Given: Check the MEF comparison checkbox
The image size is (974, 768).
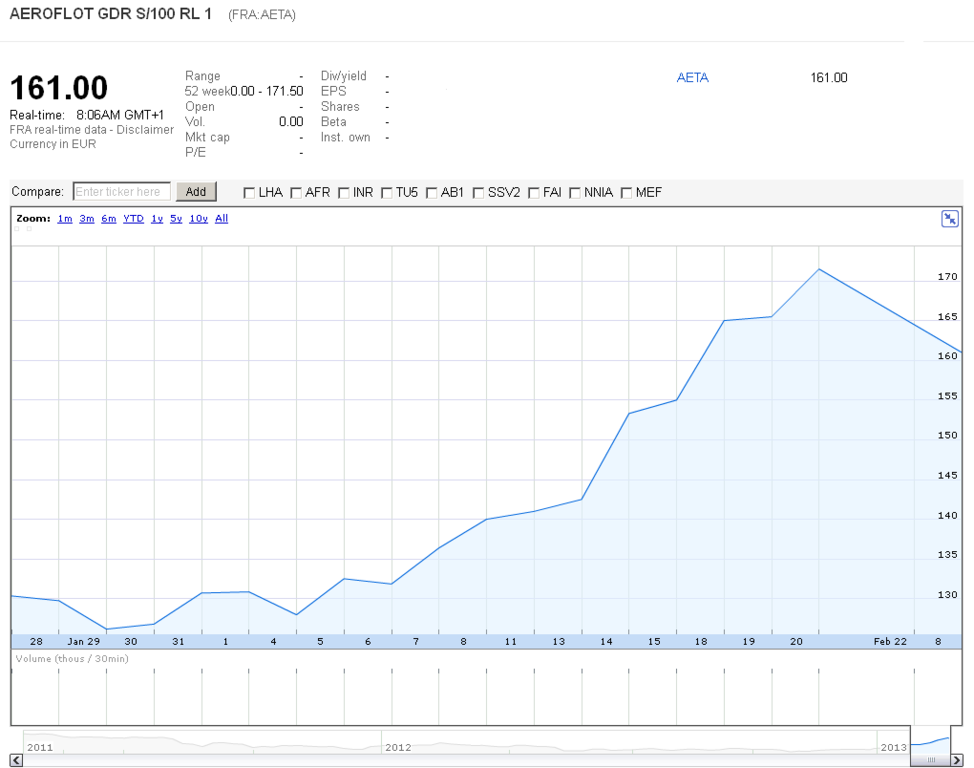Looking at the screenshot, I should 626,193.
